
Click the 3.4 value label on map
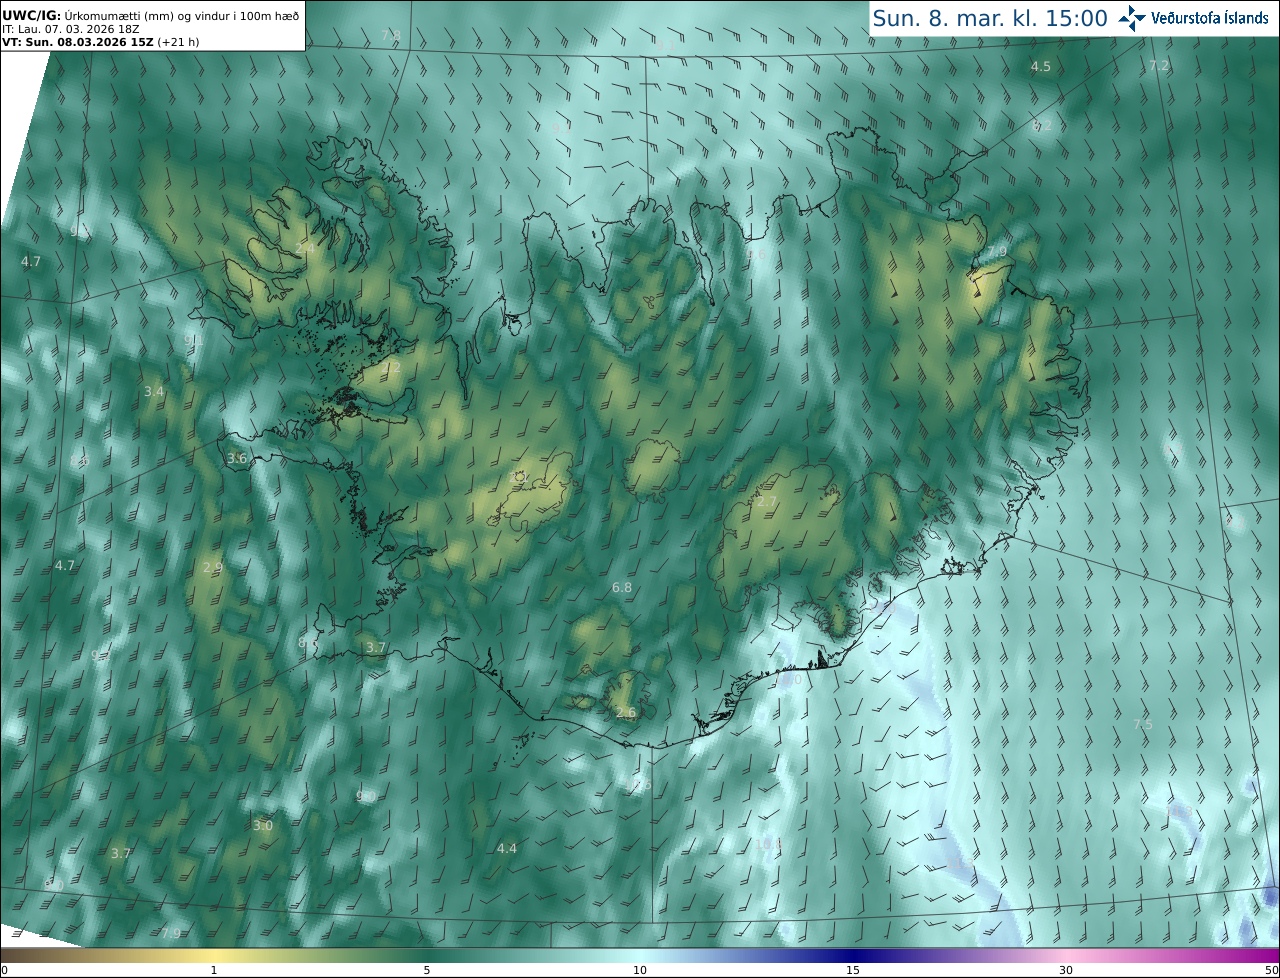pos(153,391)
